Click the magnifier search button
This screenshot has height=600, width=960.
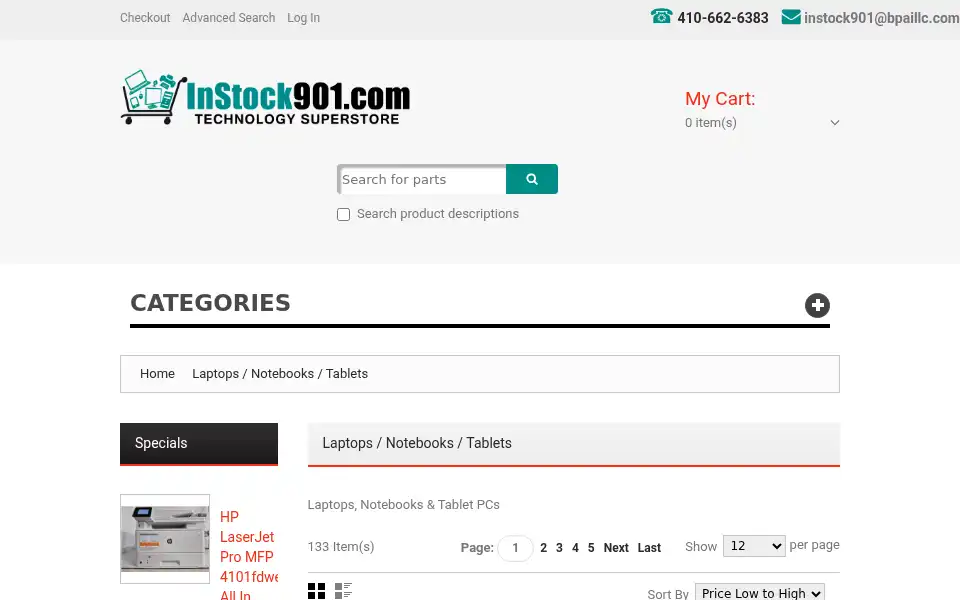click(531, 179)
